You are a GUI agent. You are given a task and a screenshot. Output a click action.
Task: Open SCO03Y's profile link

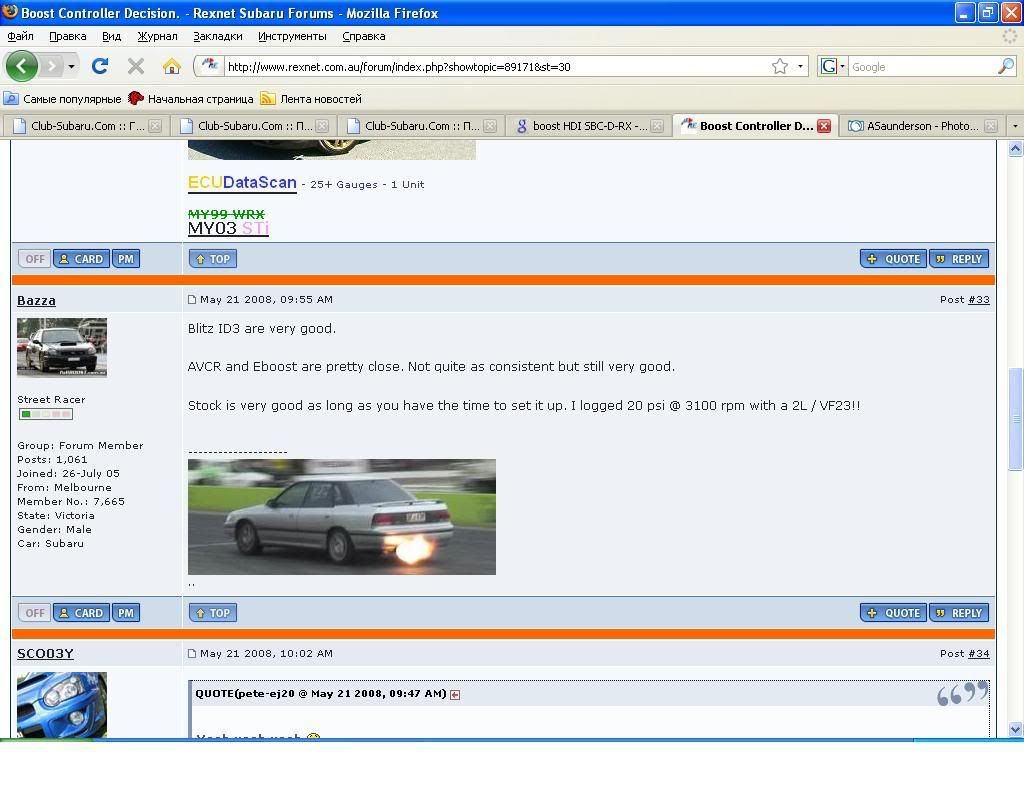click(45, 654)
